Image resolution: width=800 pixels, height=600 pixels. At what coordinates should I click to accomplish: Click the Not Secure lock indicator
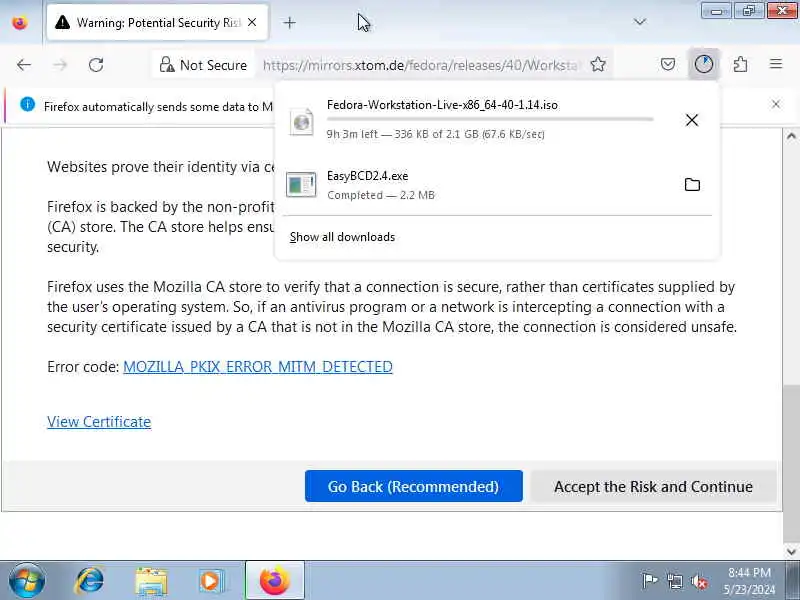[x=203, y=65]
